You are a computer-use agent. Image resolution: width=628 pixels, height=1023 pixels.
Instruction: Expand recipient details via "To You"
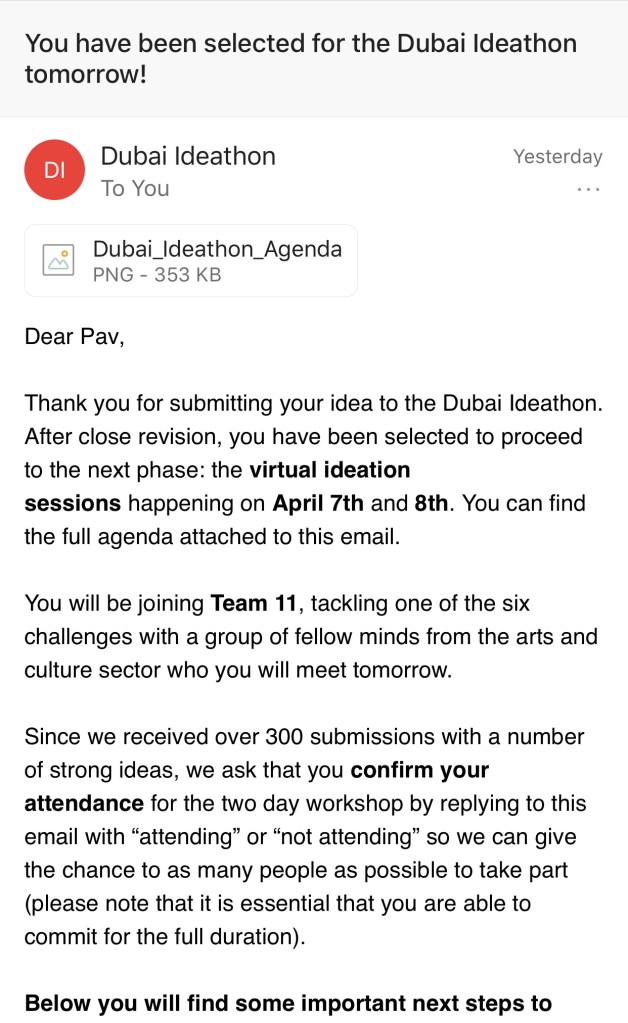[135, 188]
